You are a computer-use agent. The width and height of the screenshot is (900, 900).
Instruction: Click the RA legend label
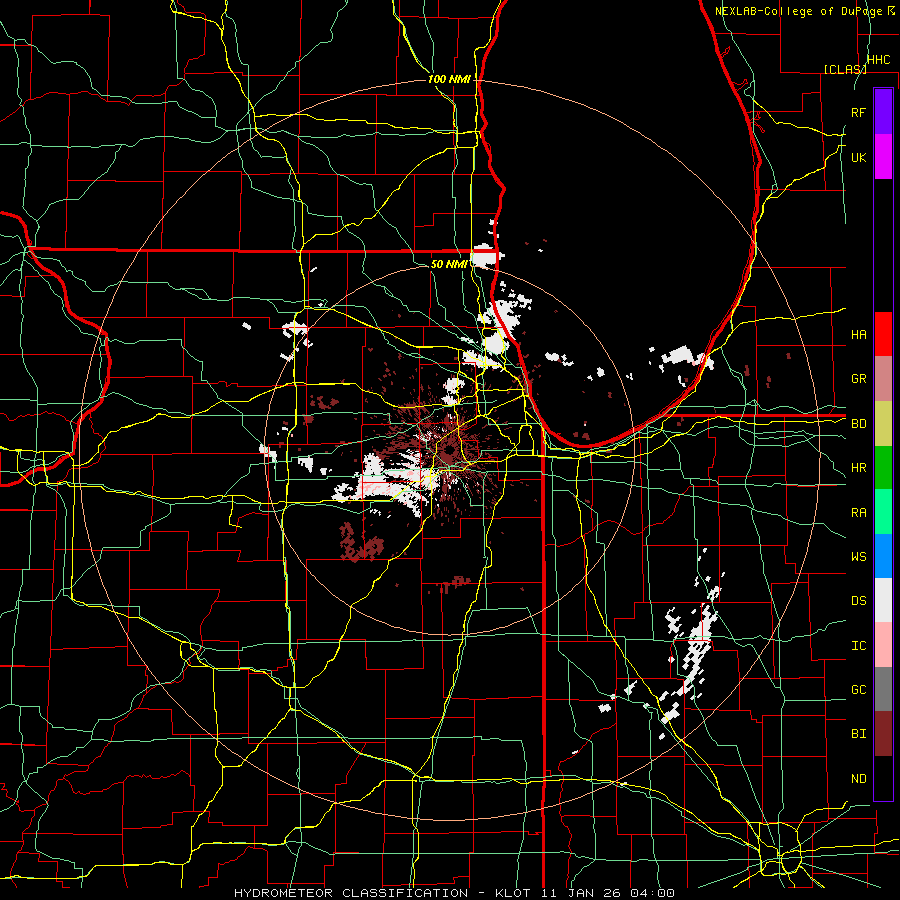(858, 513)
